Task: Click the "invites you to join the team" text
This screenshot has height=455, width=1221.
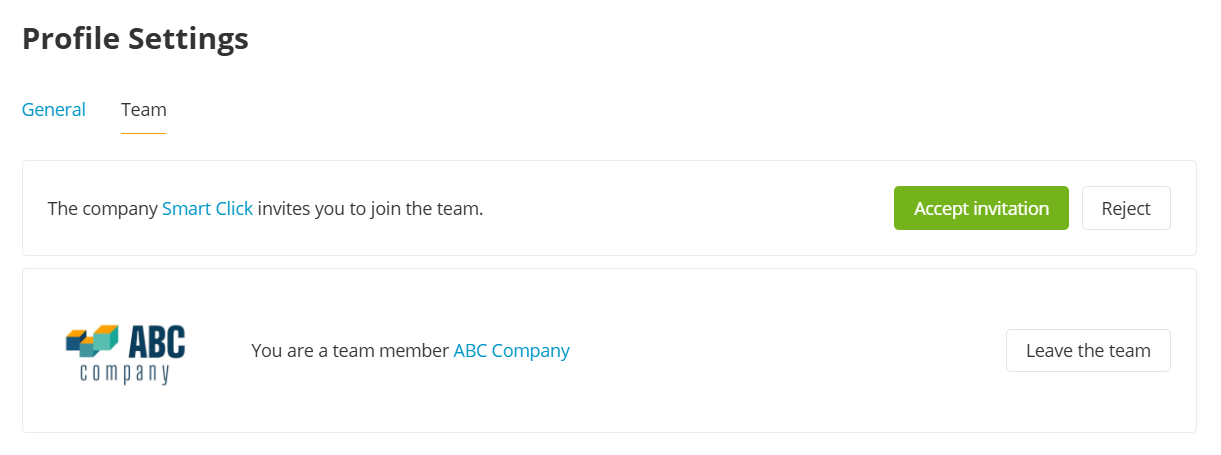Action: 370,209
